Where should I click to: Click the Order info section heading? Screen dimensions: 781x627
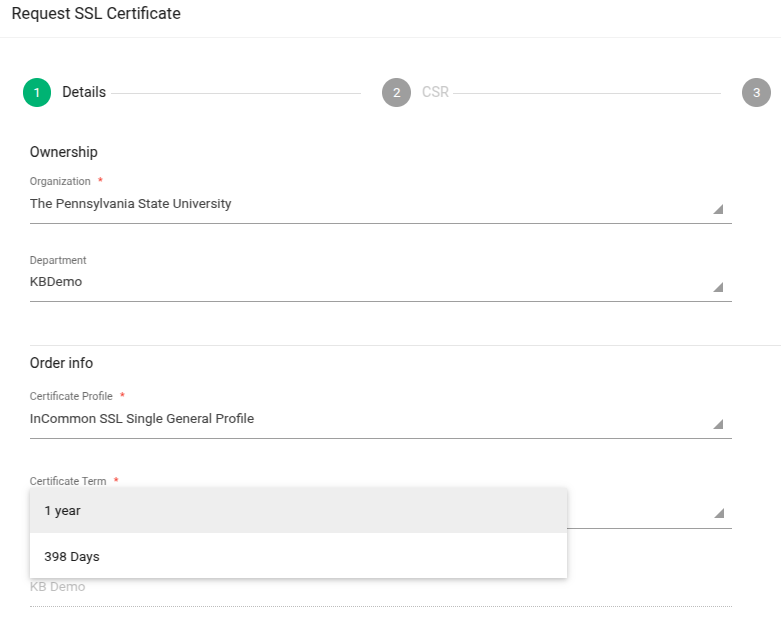tap(61, 363)
